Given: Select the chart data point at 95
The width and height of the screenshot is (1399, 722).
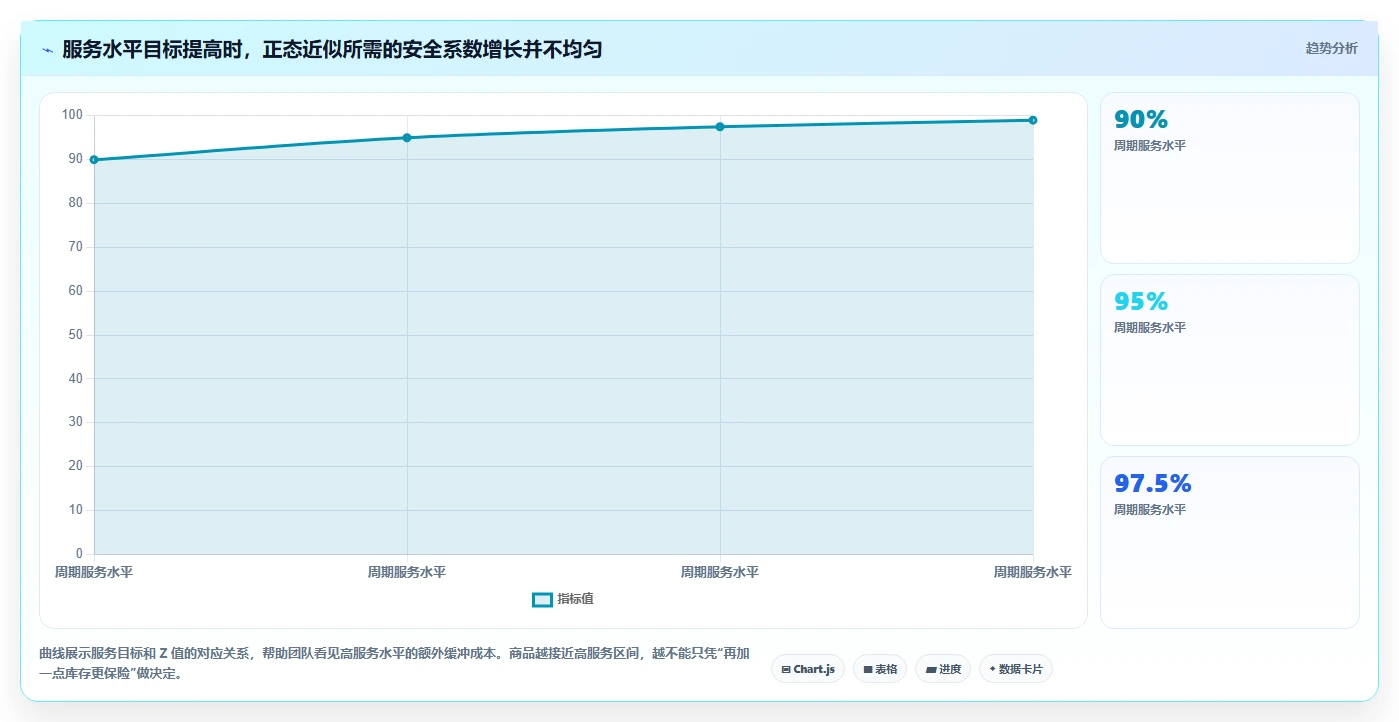Looking at the screenshot, I should pyautogui.click(x=407, y=138).
